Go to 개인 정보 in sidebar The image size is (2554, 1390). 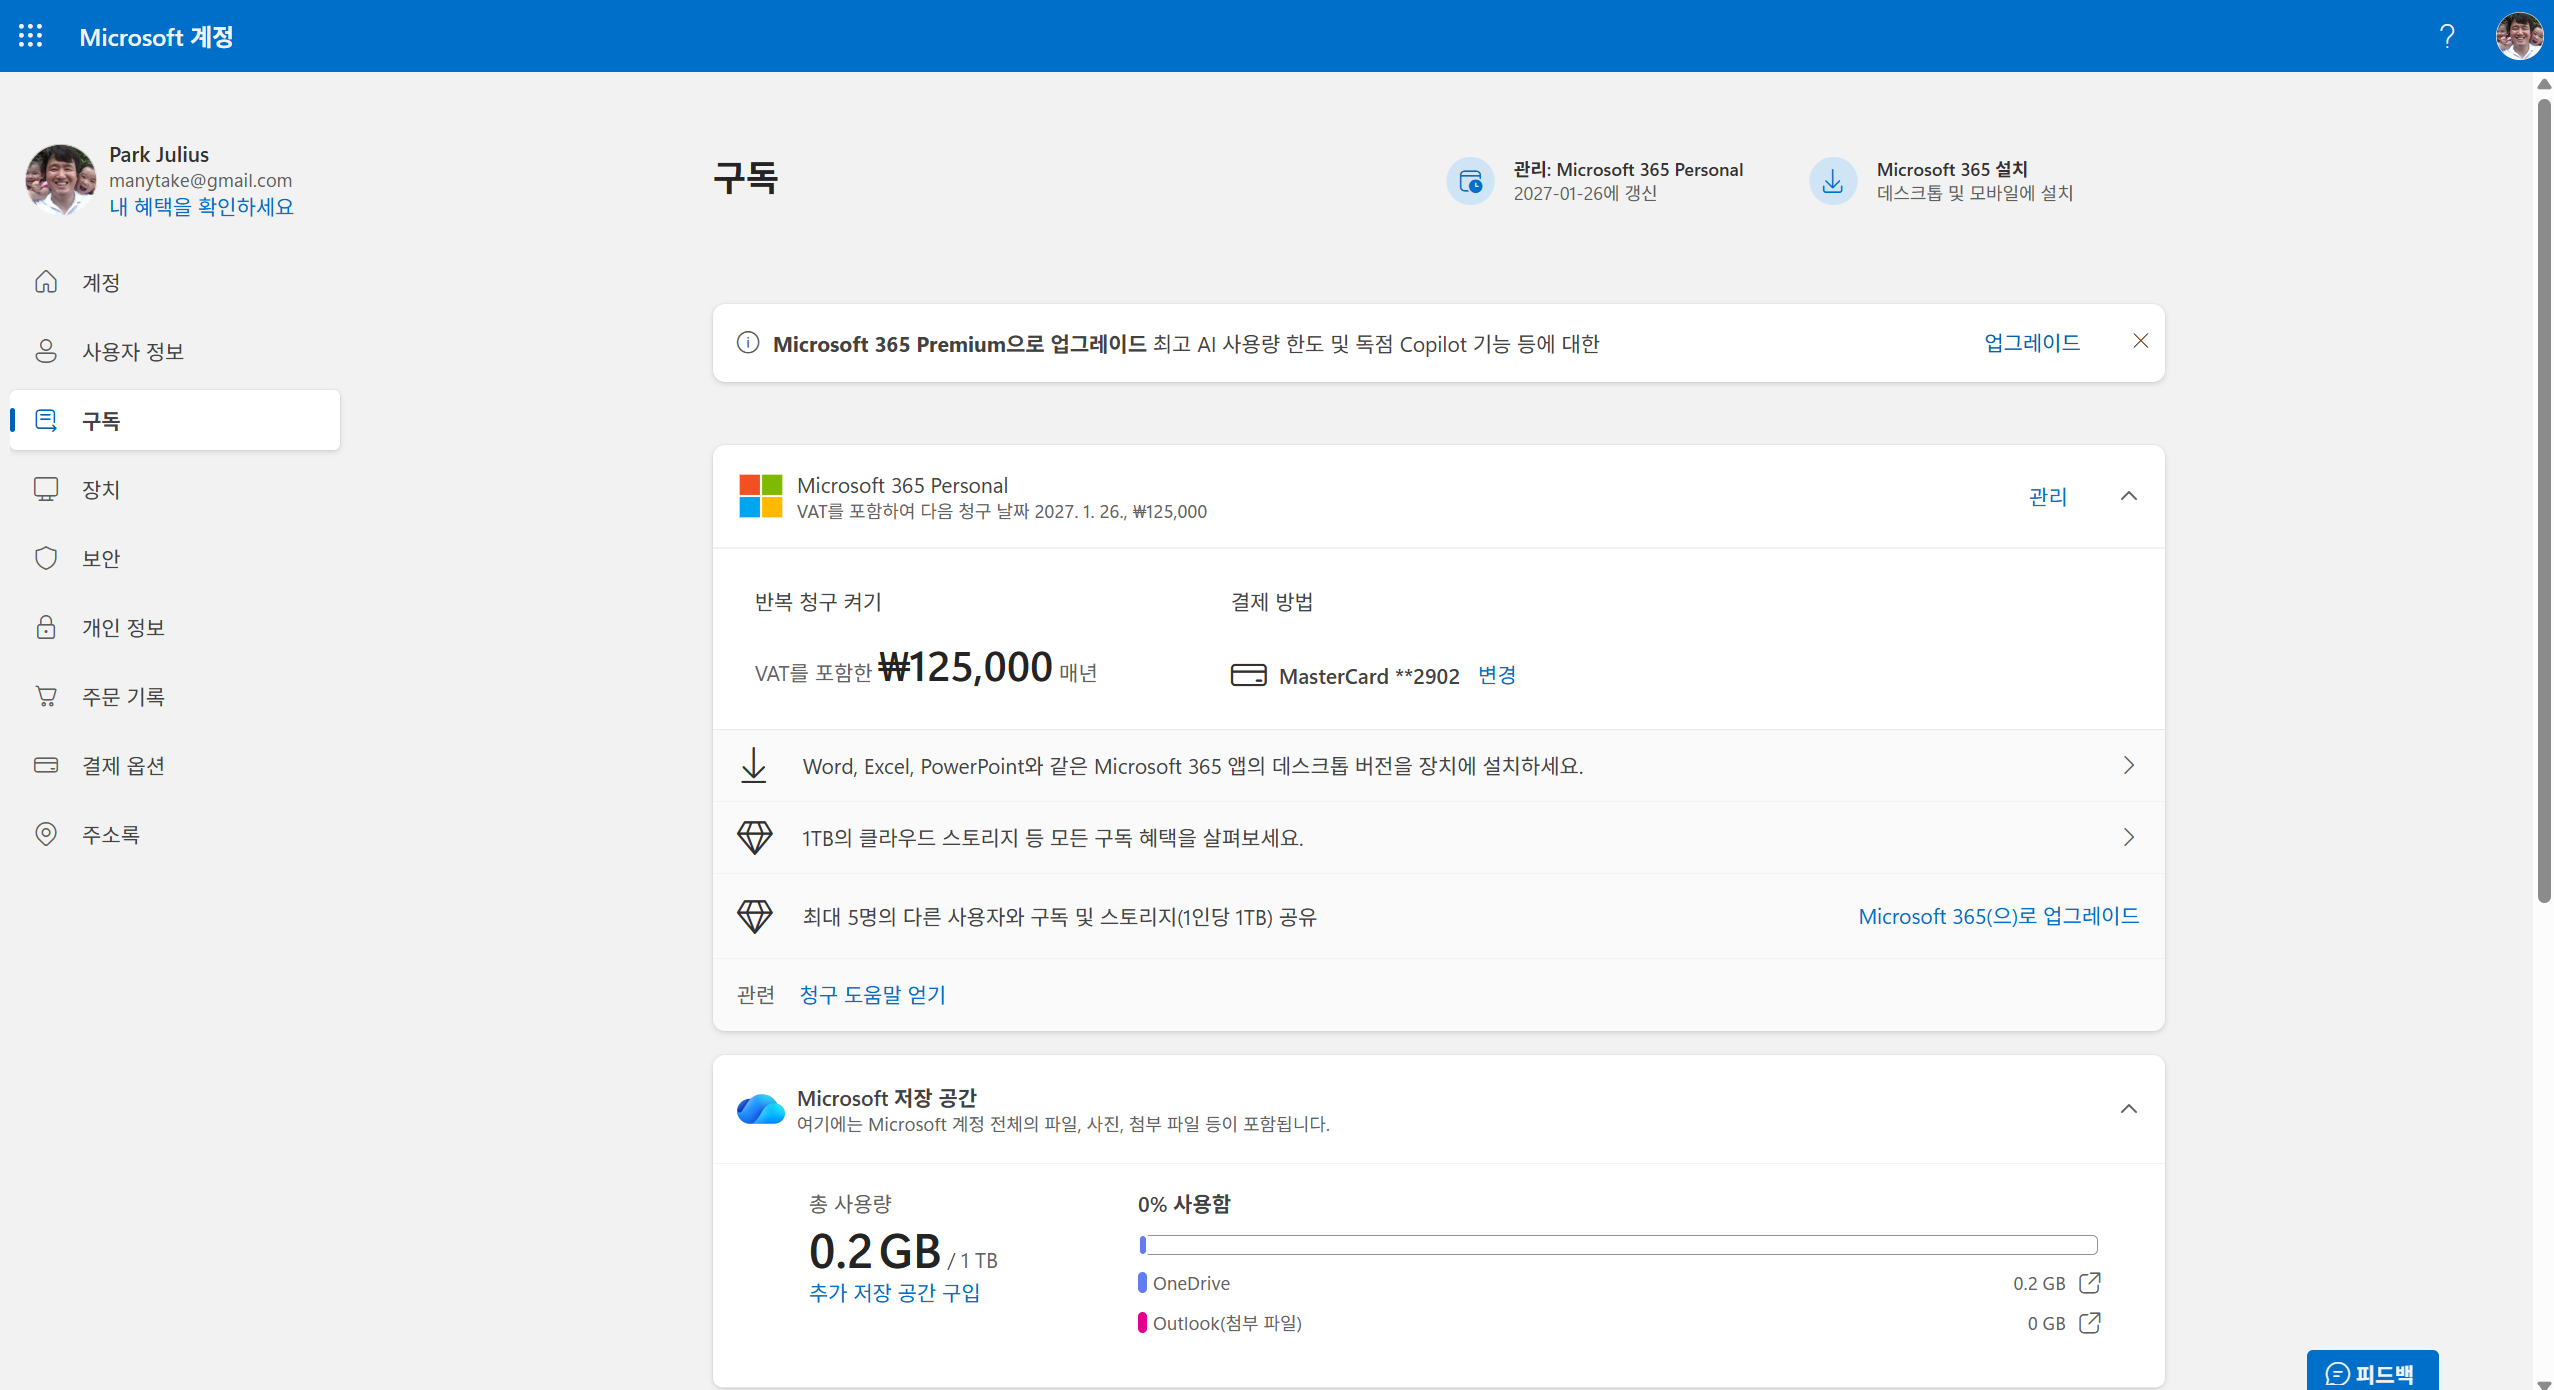tap(175, 627)
